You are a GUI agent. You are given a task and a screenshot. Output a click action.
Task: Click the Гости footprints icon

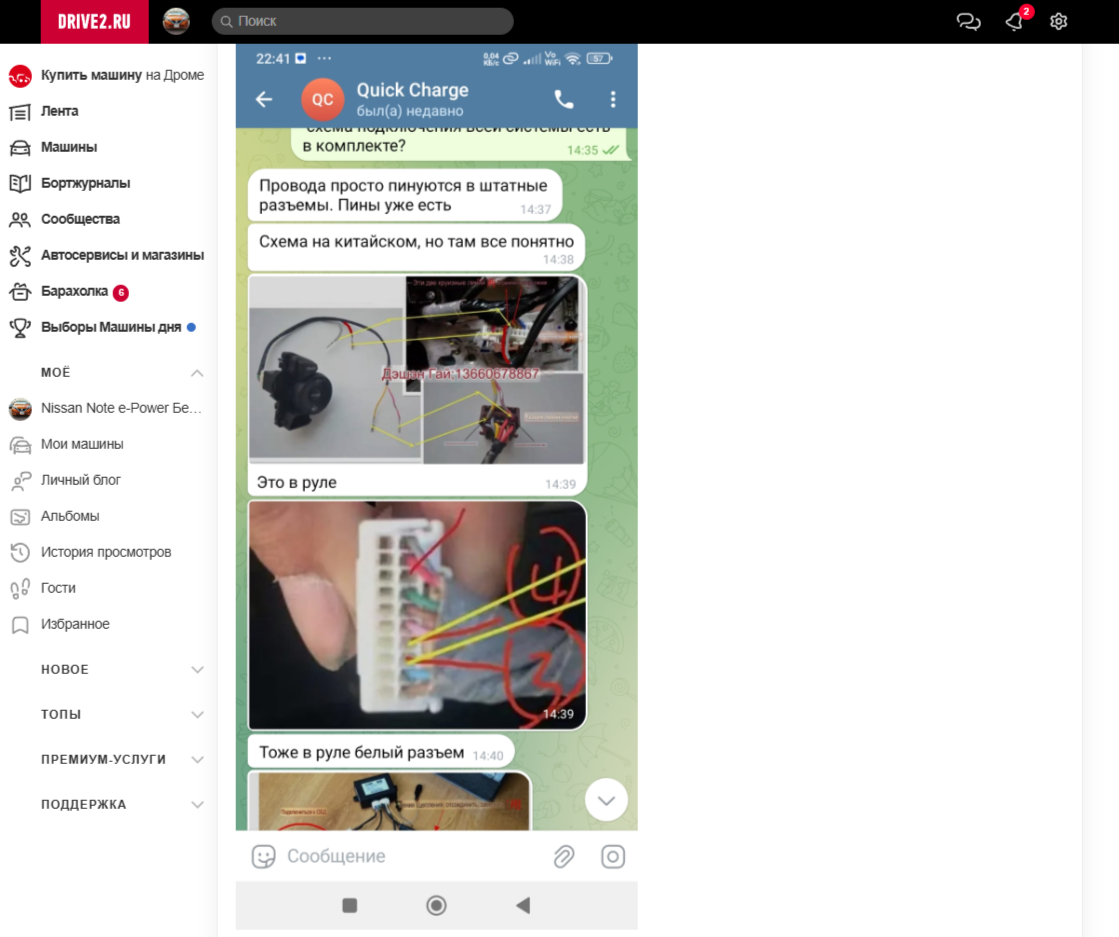coord(20,589)
